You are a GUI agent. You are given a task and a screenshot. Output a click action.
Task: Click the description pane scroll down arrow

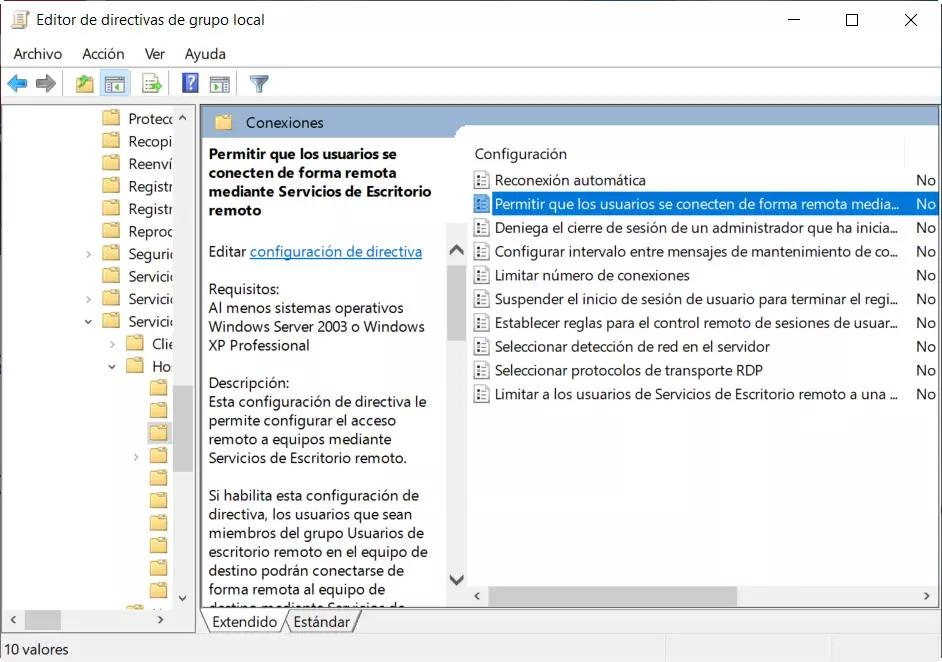pyautogui.click(x=457, y=580)
